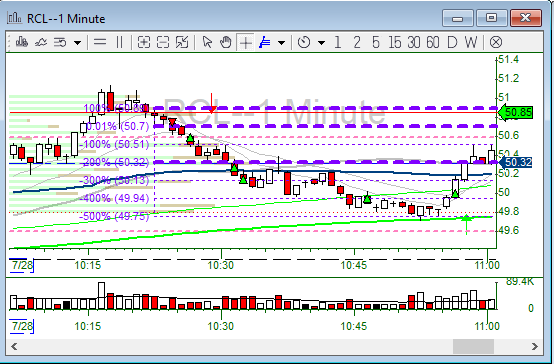Select the blue Fibonacci lines tool
This screenshot has height=364, width=554.
[265, 42]
